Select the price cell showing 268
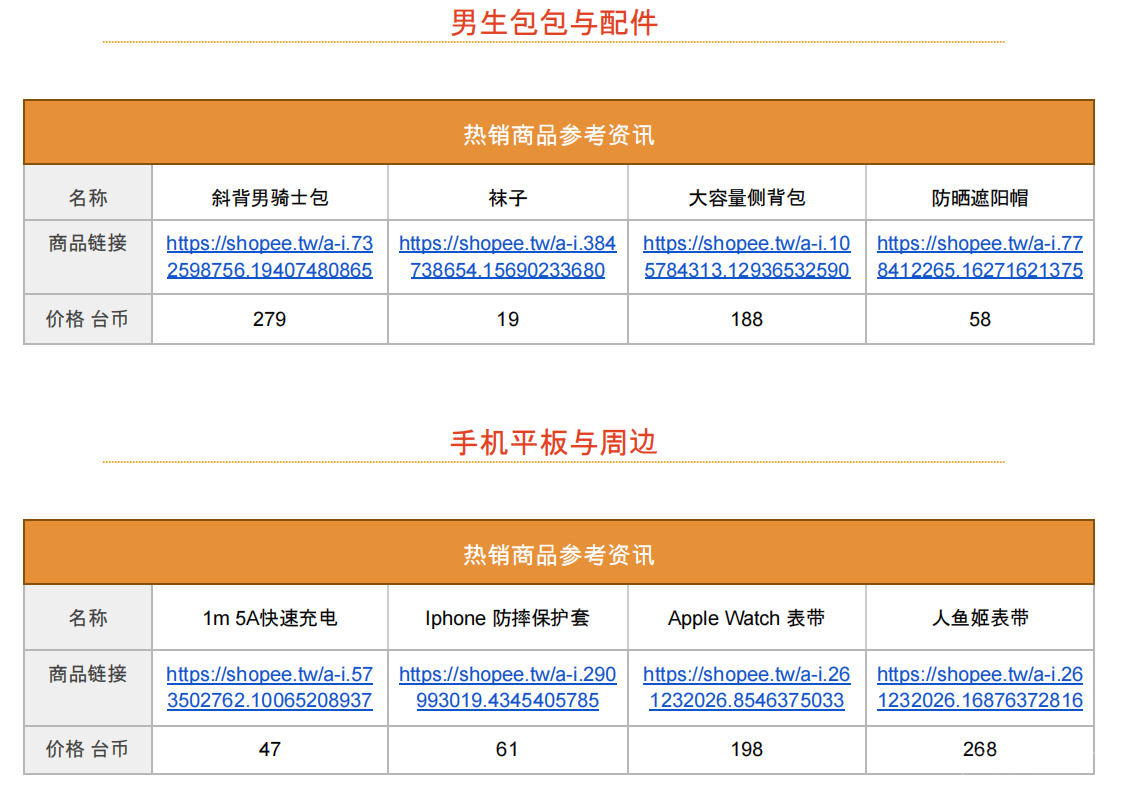Screen dimensions: 1122x799 [x=979, y=749]
